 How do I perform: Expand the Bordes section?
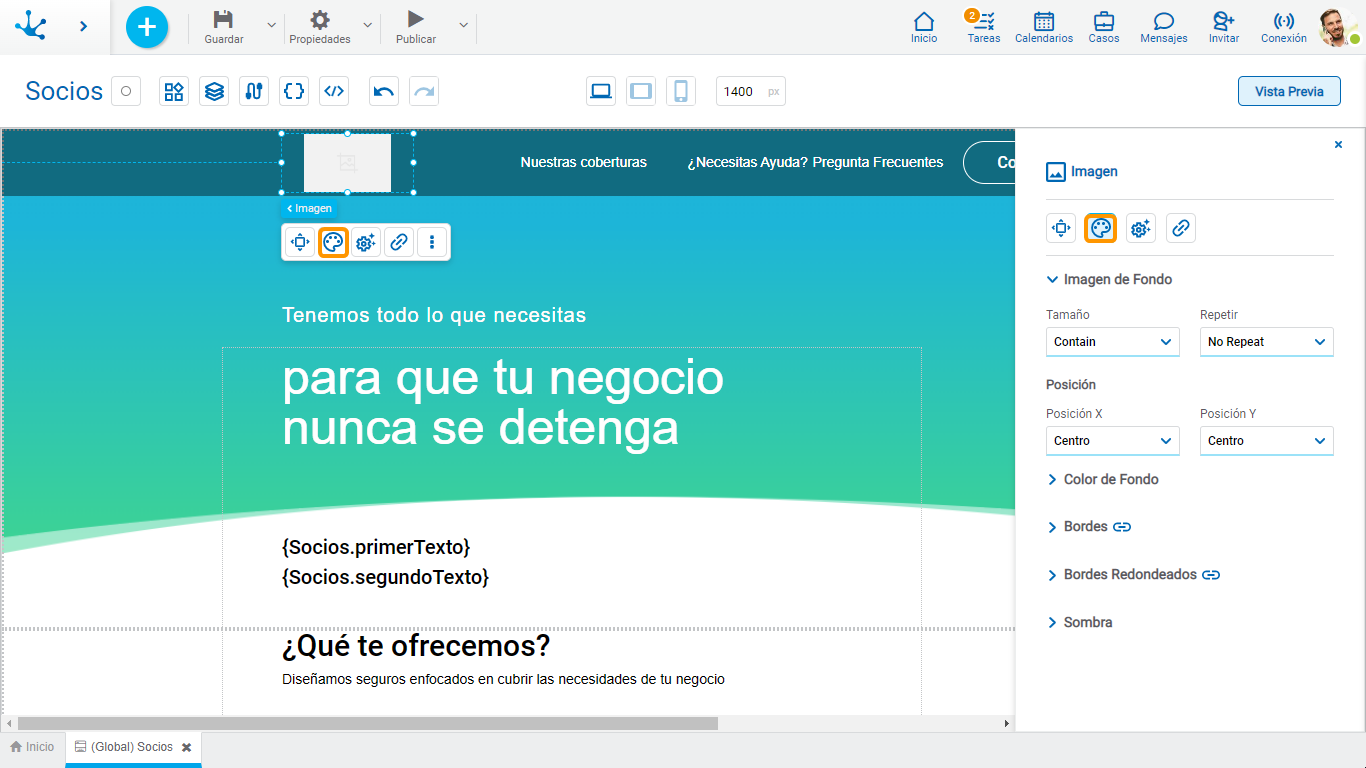pyautogui.click(x=1077, y=526)
